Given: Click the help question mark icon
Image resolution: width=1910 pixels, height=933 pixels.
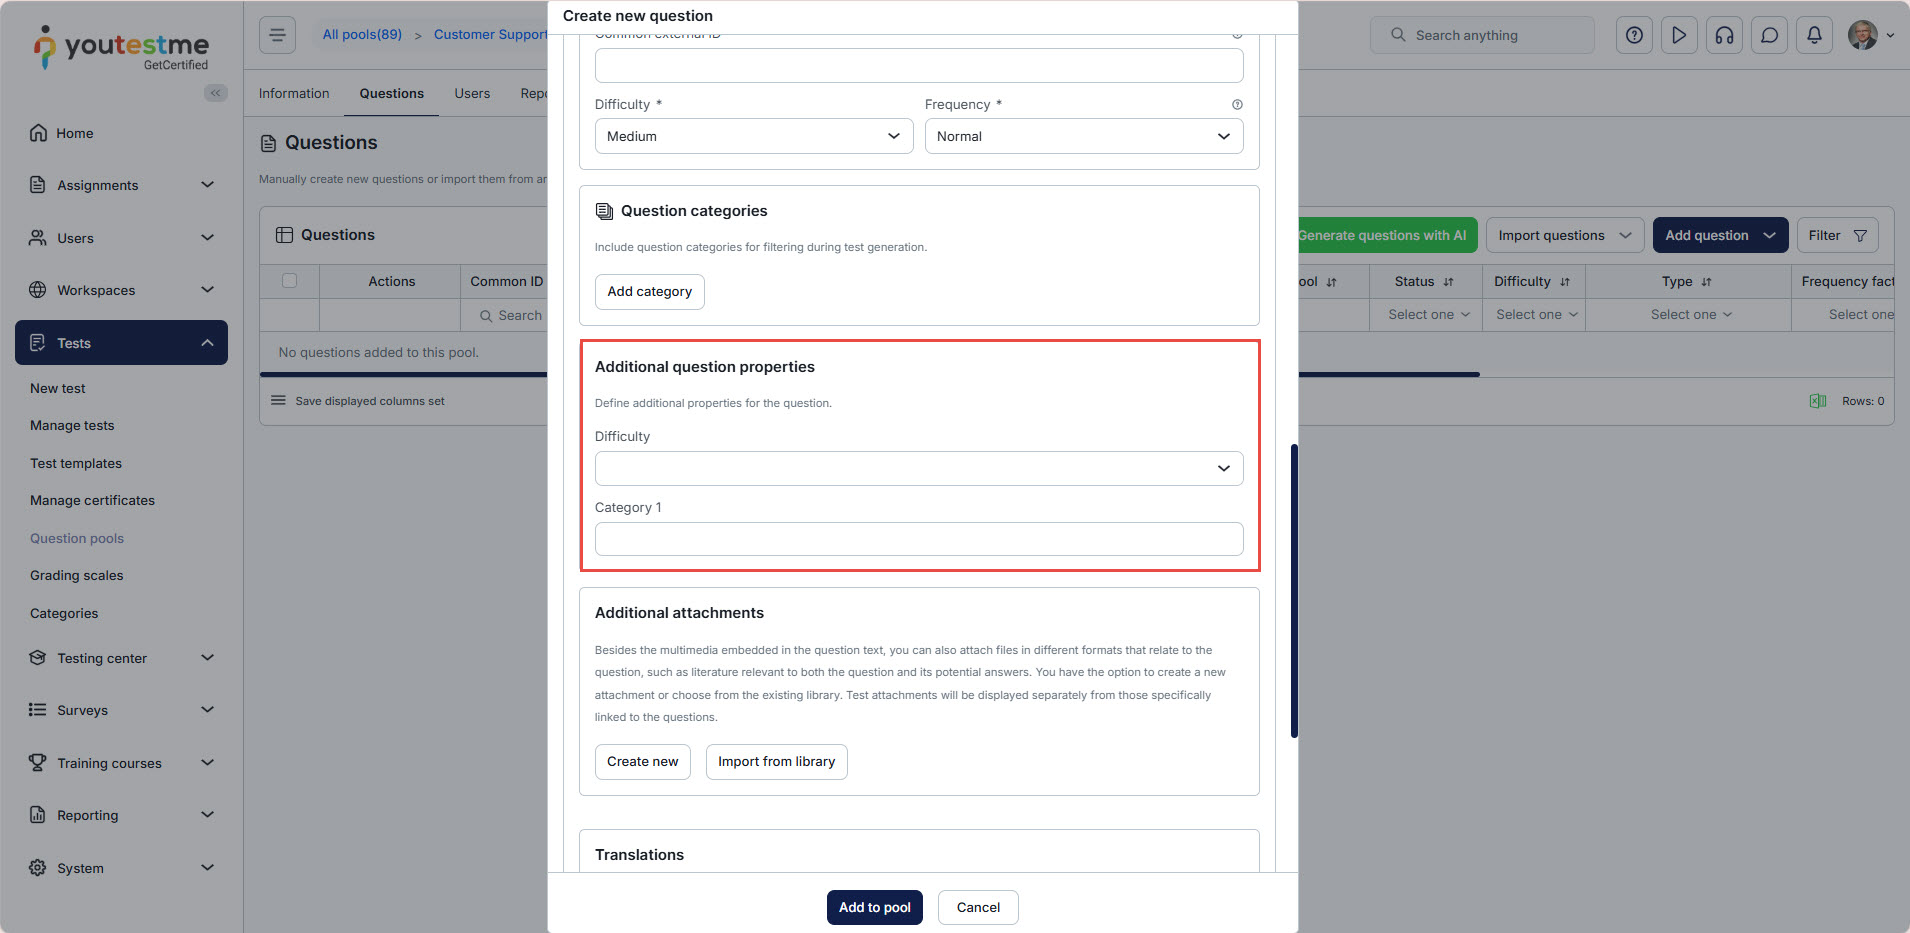Looking at the screenshot, I should (1634, 35).
